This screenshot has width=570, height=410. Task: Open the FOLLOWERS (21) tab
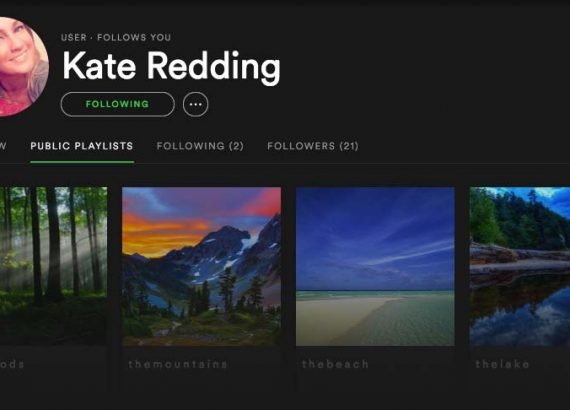[x=313, y=146]
